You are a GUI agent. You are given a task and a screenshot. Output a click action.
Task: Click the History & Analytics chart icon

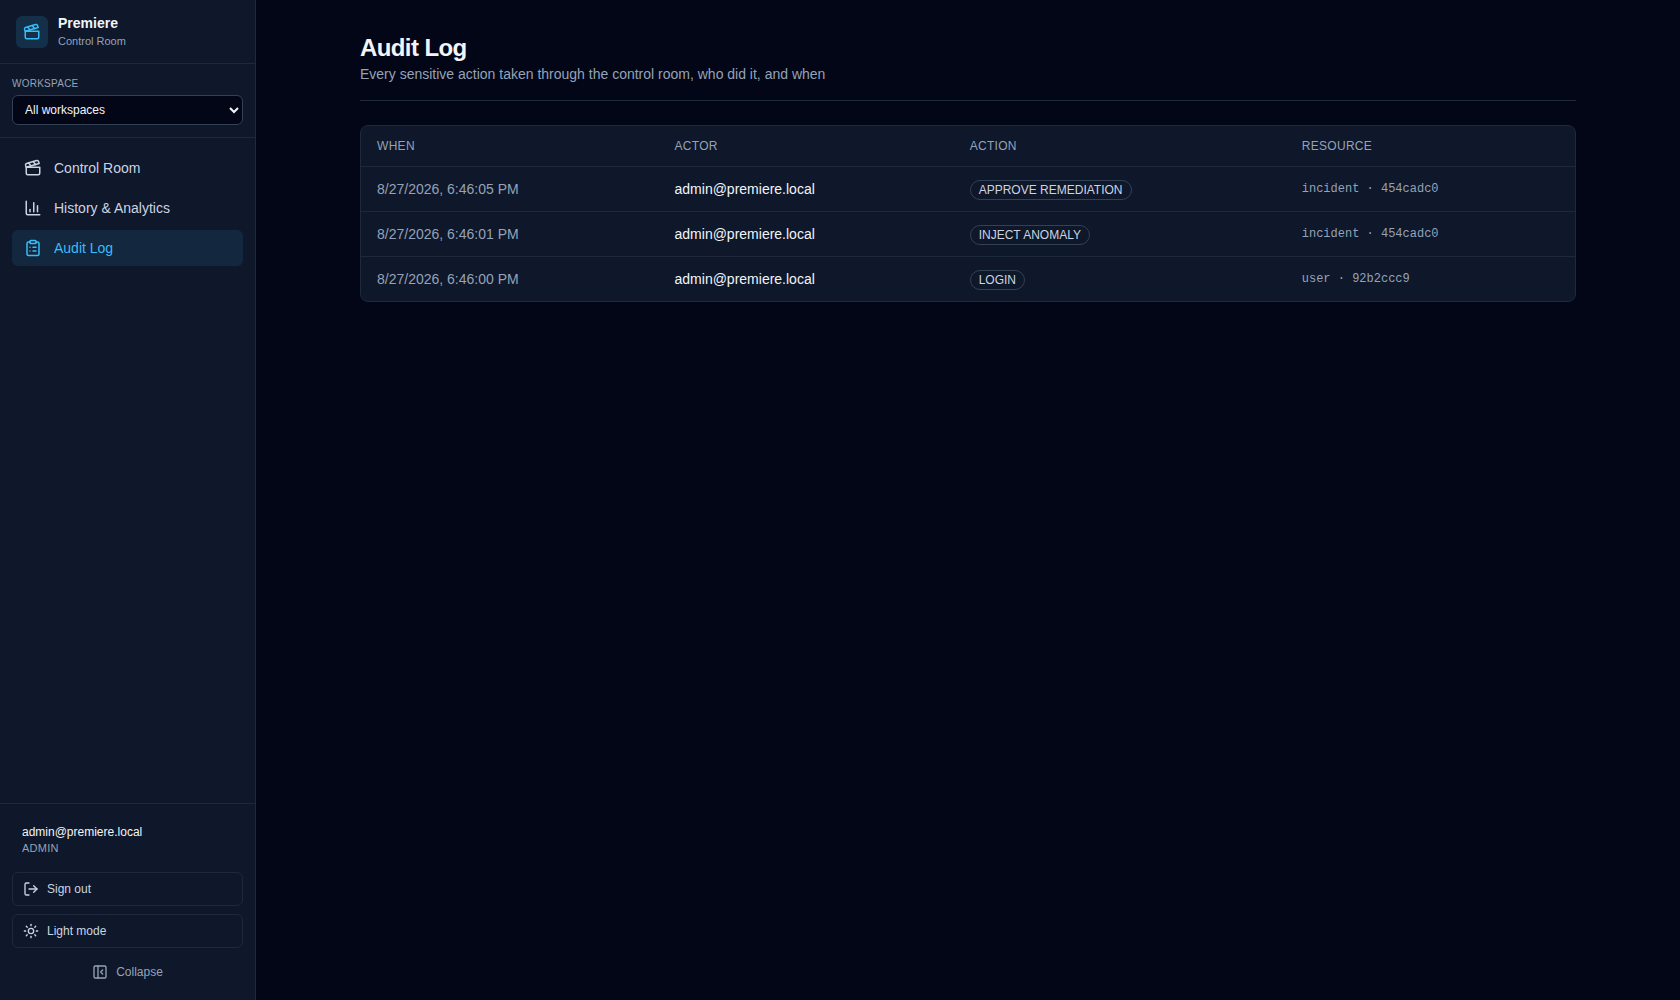(33, 208)
